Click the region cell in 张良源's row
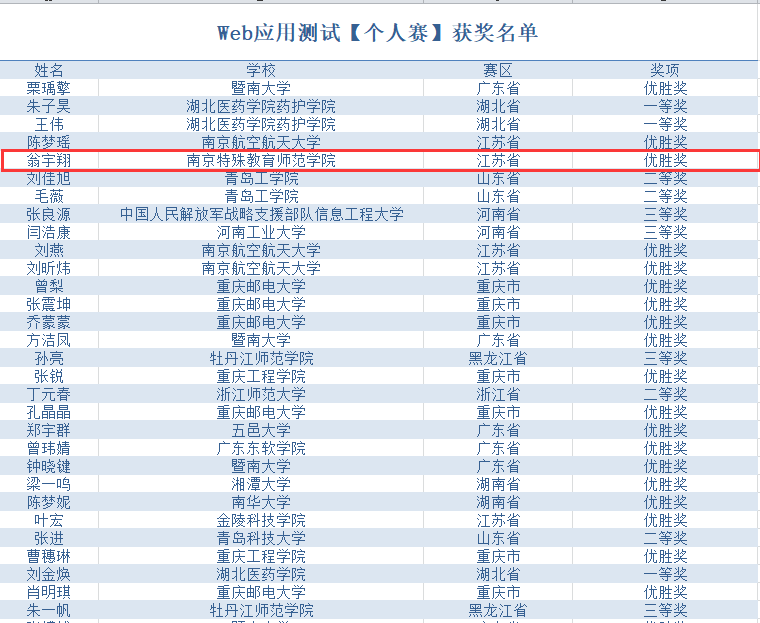Viewport: 760px width, 623px height. click(497, 214)
